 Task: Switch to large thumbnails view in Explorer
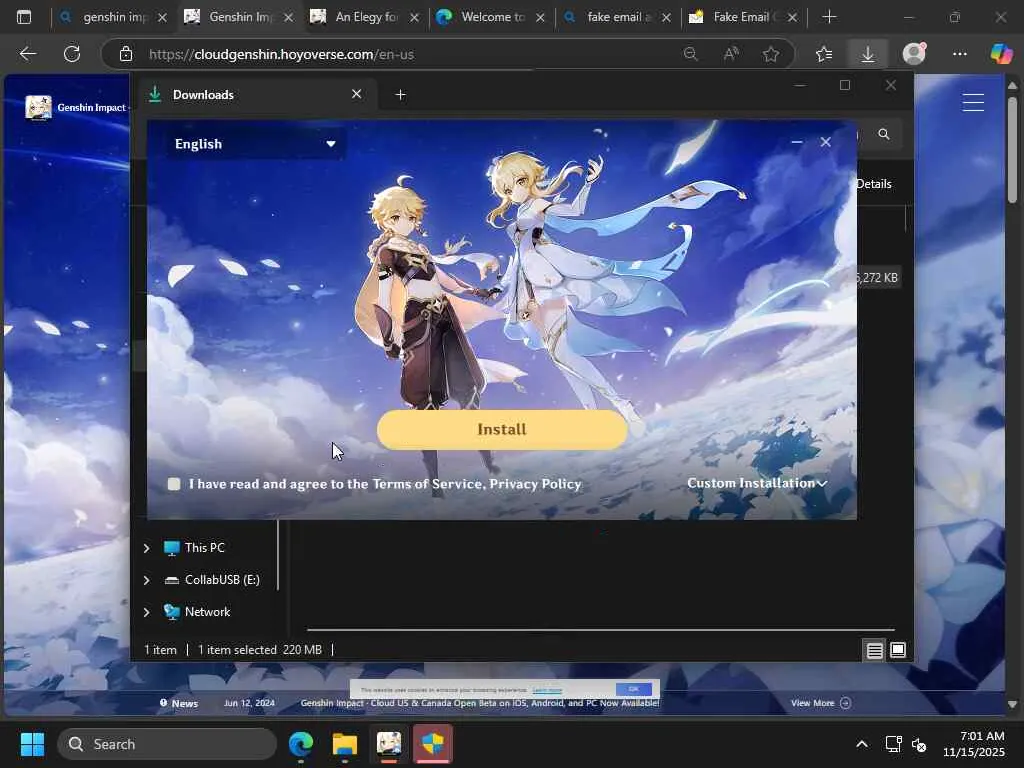(x=898, y=650)
